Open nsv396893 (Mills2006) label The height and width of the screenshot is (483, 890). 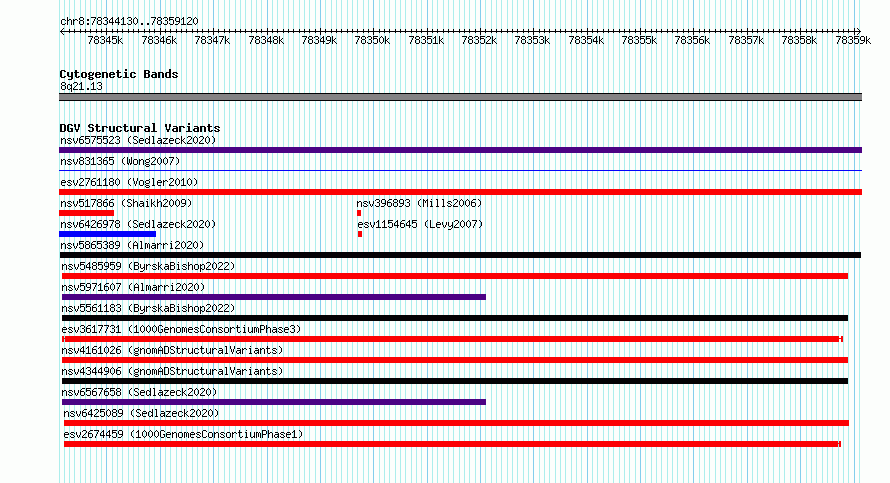[x=419, y=203]
